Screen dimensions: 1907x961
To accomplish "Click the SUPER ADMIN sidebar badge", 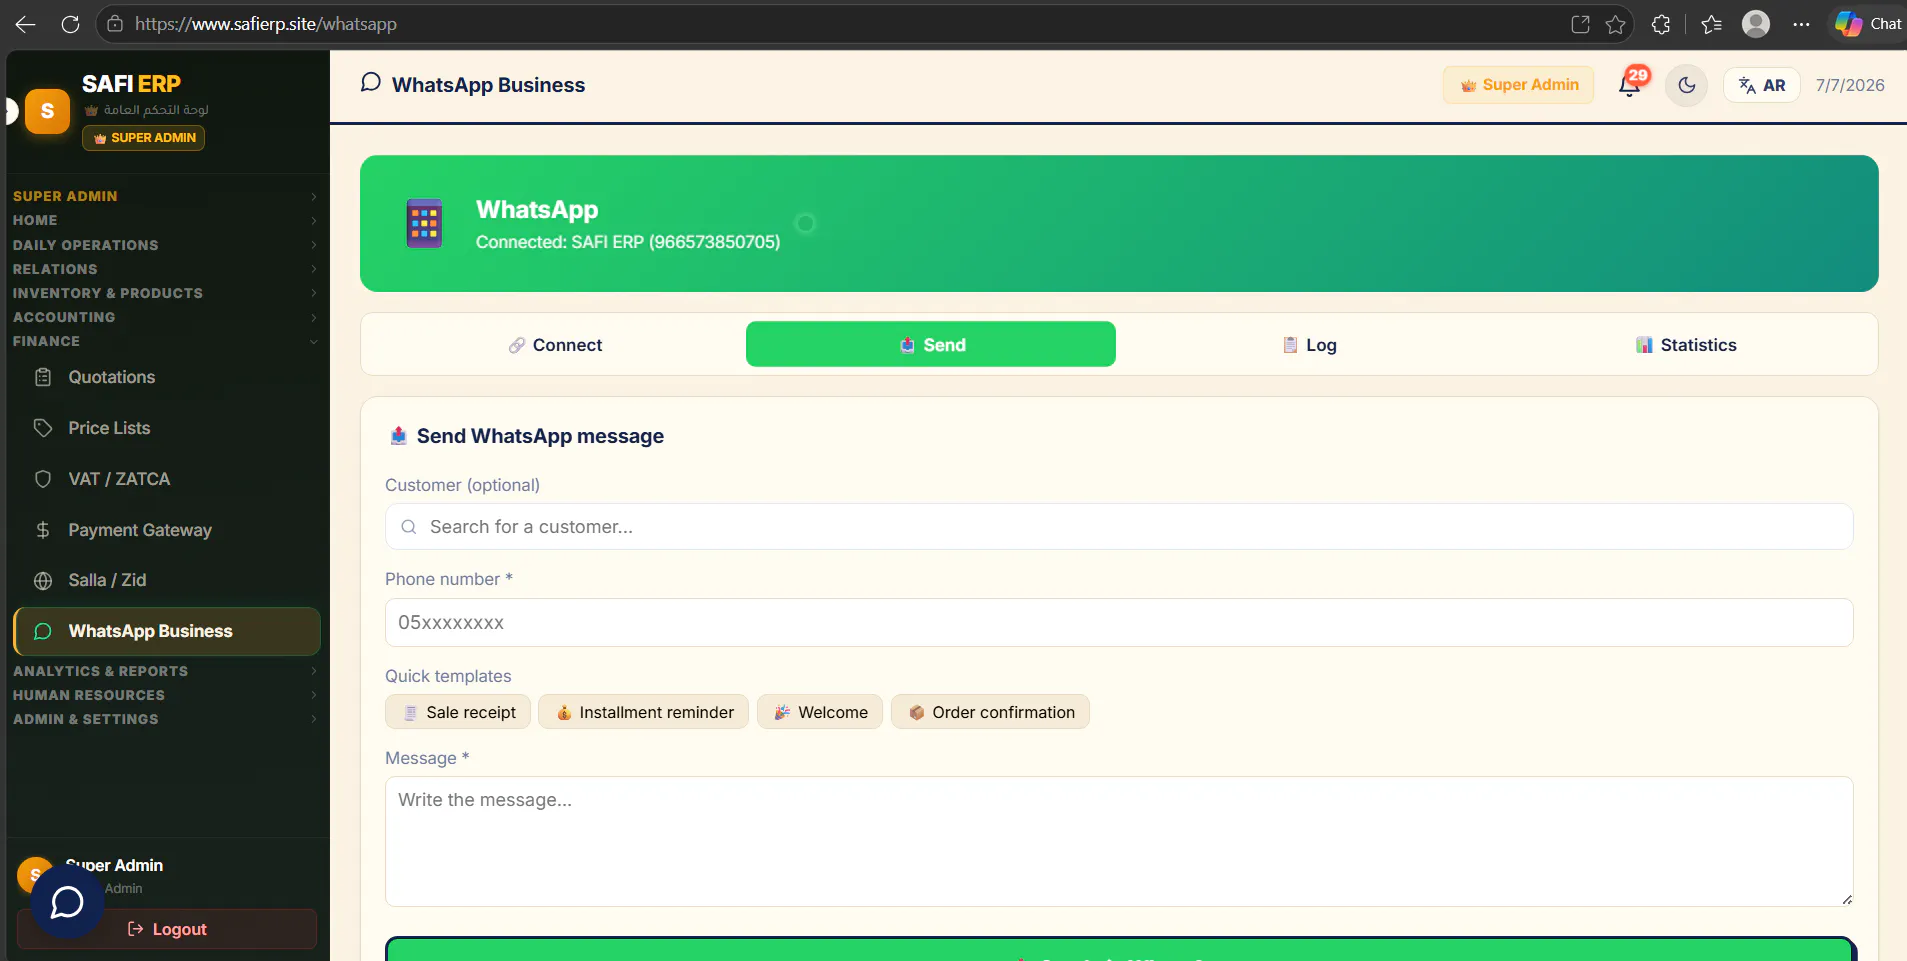I will click(143, 138).
